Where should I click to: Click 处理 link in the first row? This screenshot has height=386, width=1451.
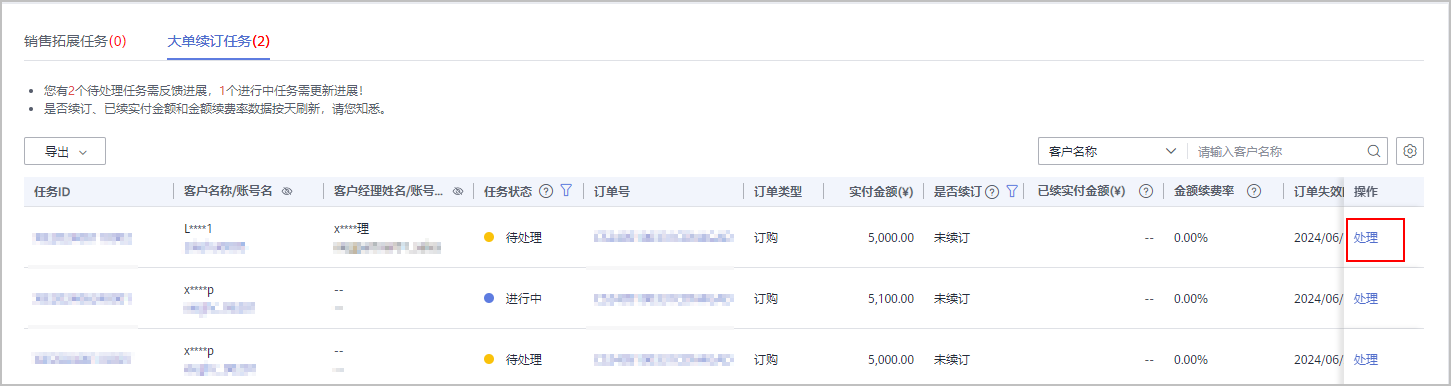[x=1365, y=237]
